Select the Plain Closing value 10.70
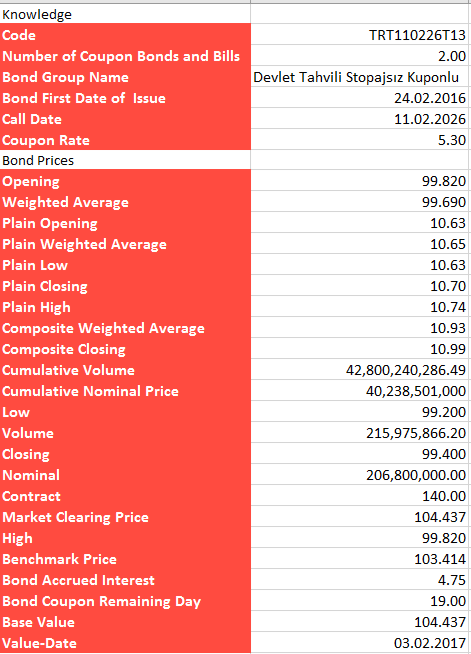The height and width of the screenshot is (654, 471). tap(360, 286)
